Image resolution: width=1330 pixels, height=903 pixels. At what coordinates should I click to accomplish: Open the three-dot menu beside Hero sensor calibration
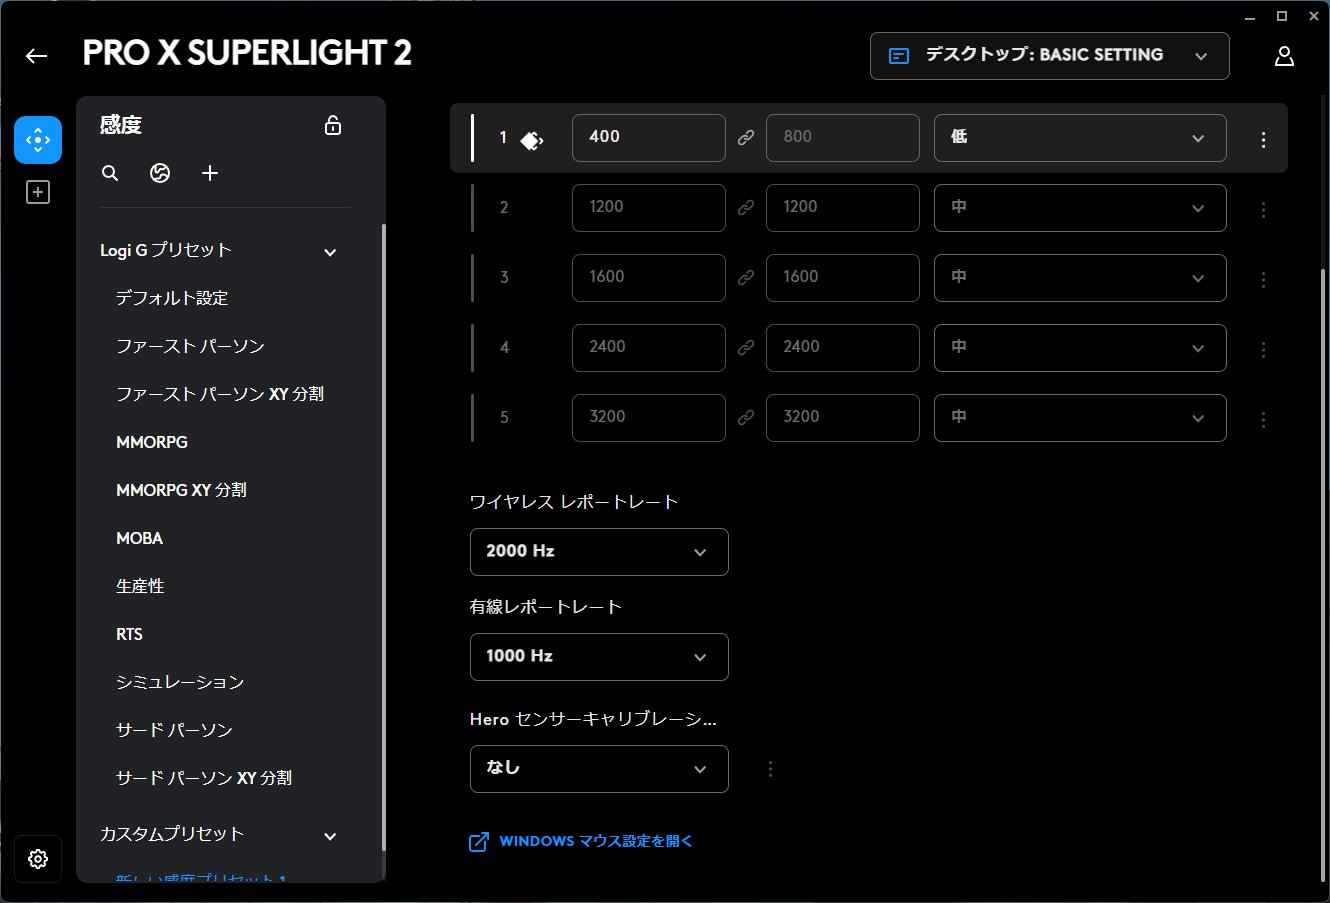click(770, 769)
